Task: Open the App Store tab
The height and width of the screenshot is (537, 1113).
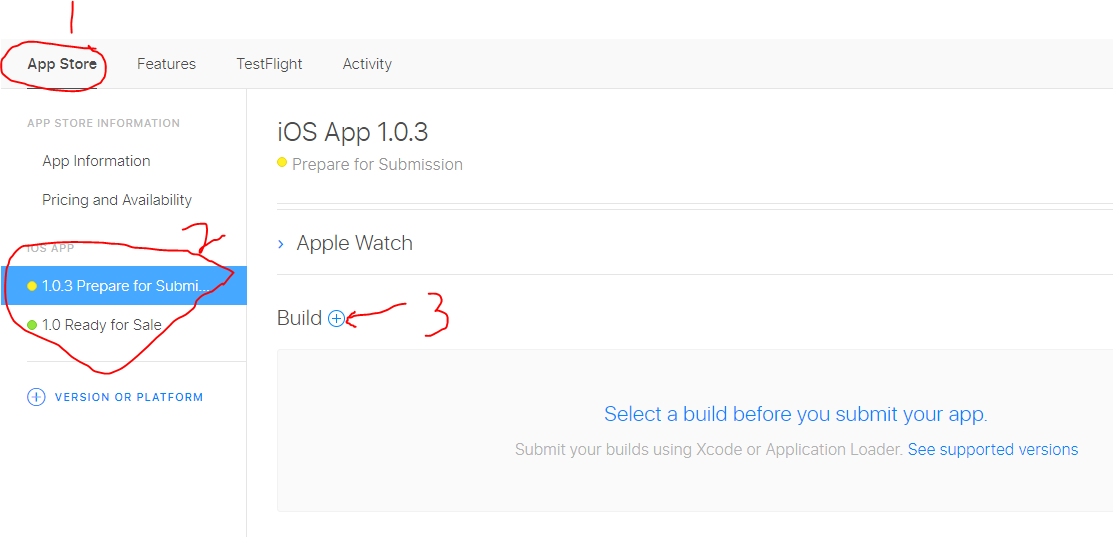Action: 62,64
